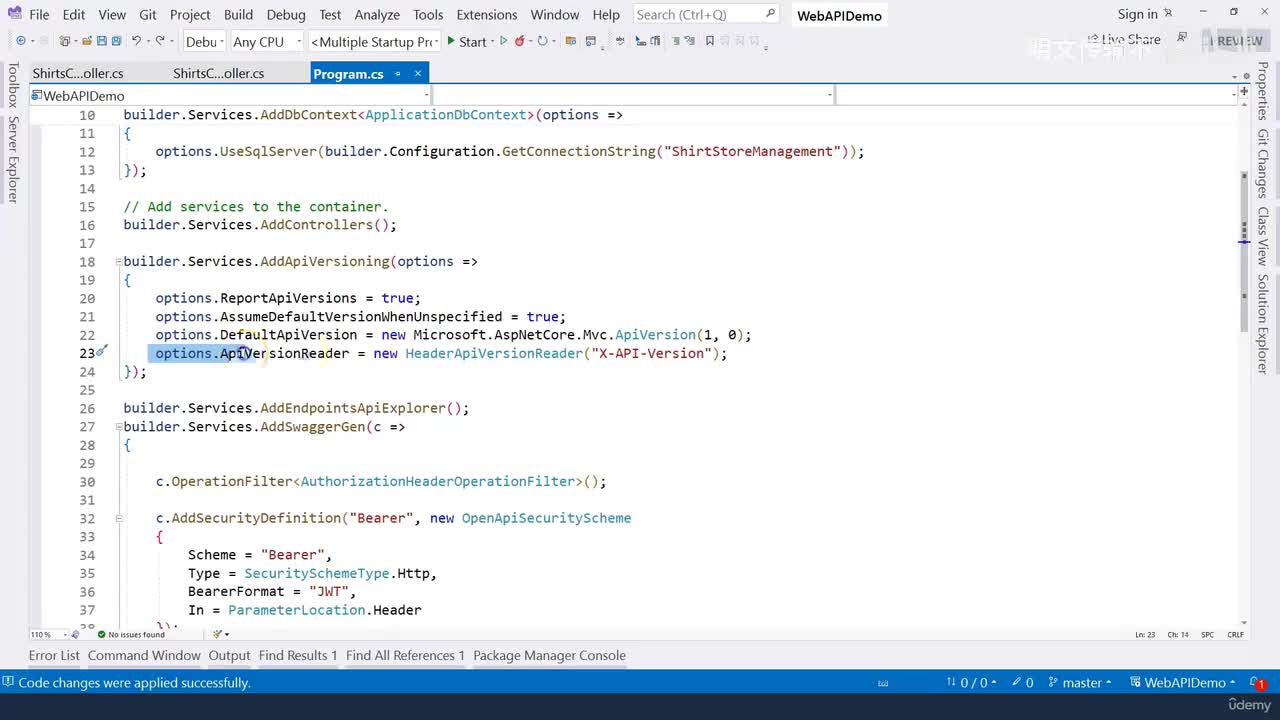Open the Package Manager Console tab
The image size is (1280, 720).
tap(549, 655)
